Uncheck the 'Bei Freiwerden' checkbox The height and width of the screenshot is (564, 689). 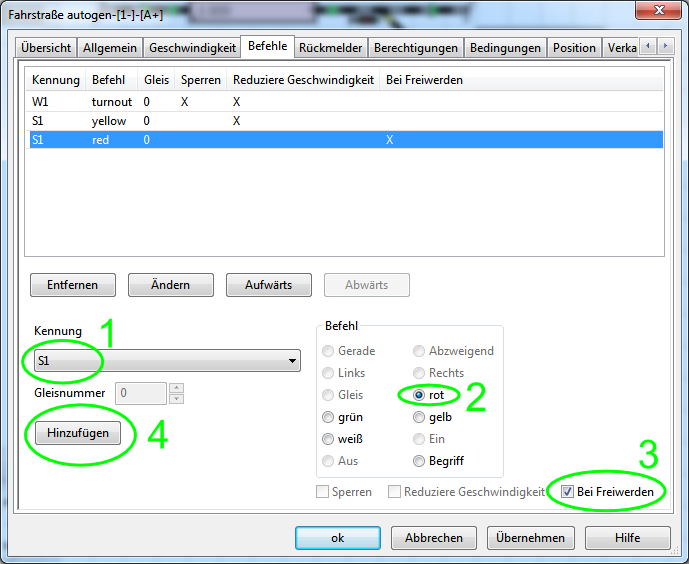[x=567, y=492]
